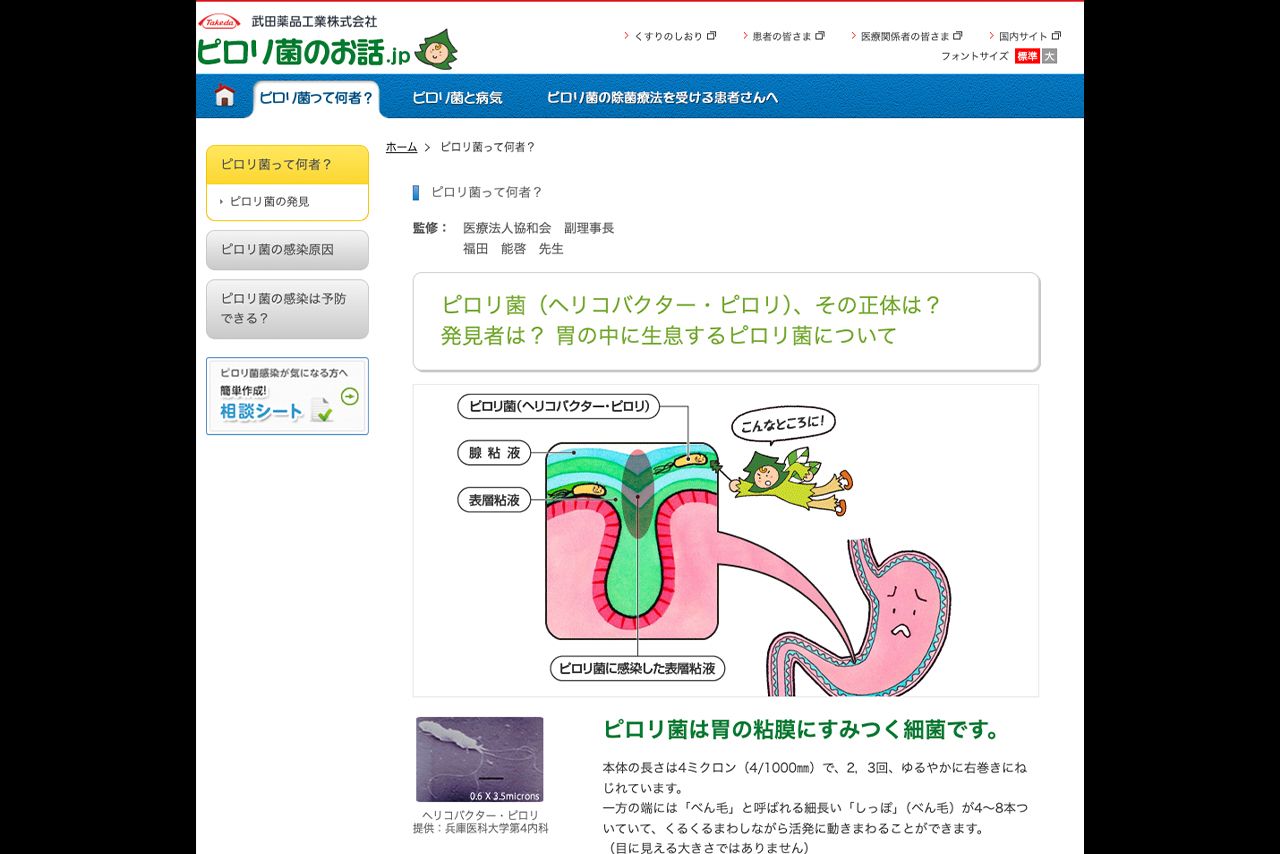1280x854 pixels.
Task: Click the green leaf mascot beside the logo
Action: click(x=436, y=49)
